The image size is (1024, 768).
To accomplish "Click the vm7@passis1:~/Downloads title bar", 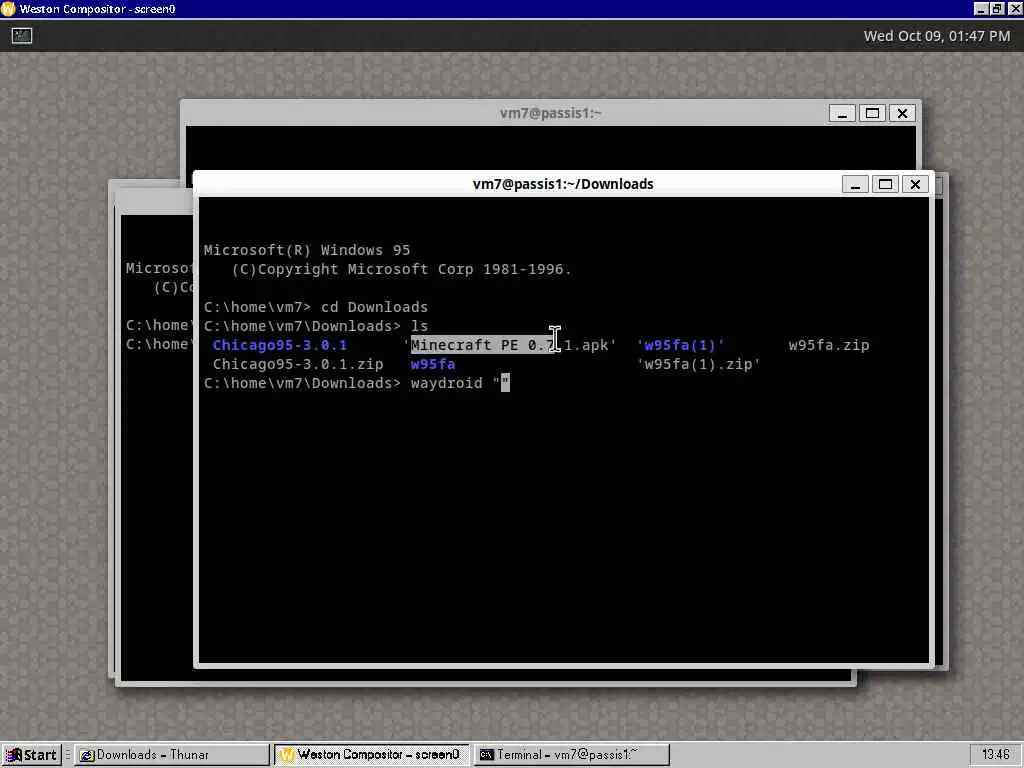I will (x=563, y=184).
